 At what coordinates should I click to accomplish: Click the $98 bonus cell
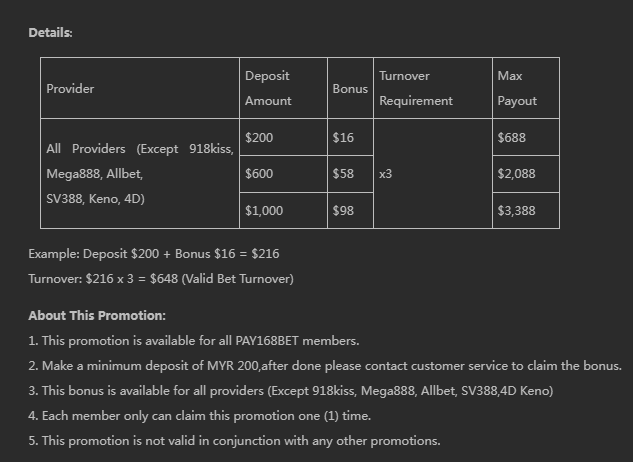point(343,211)
